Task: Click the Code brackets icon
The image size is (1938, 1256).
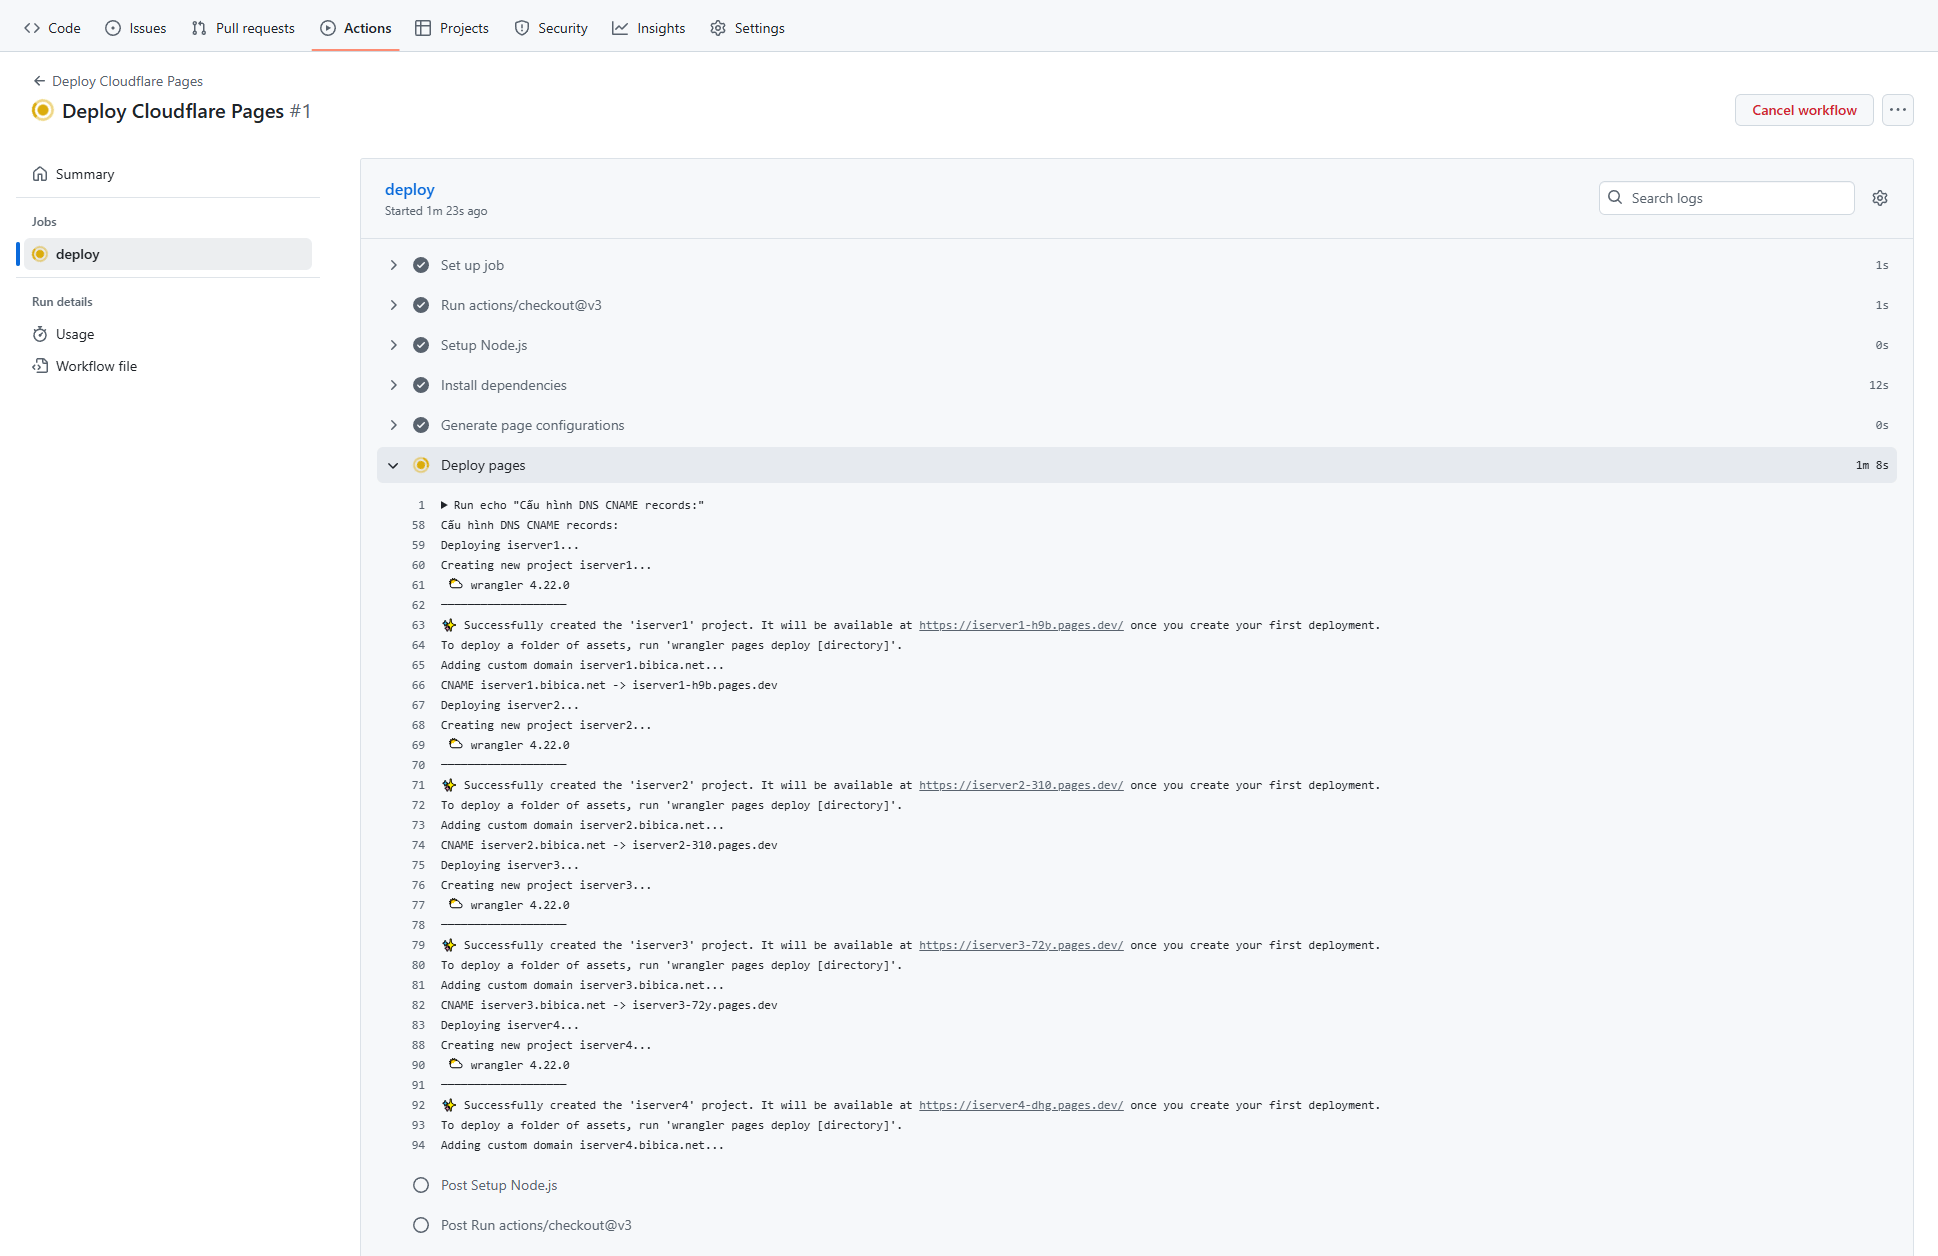Action: [x=32, y=28]
